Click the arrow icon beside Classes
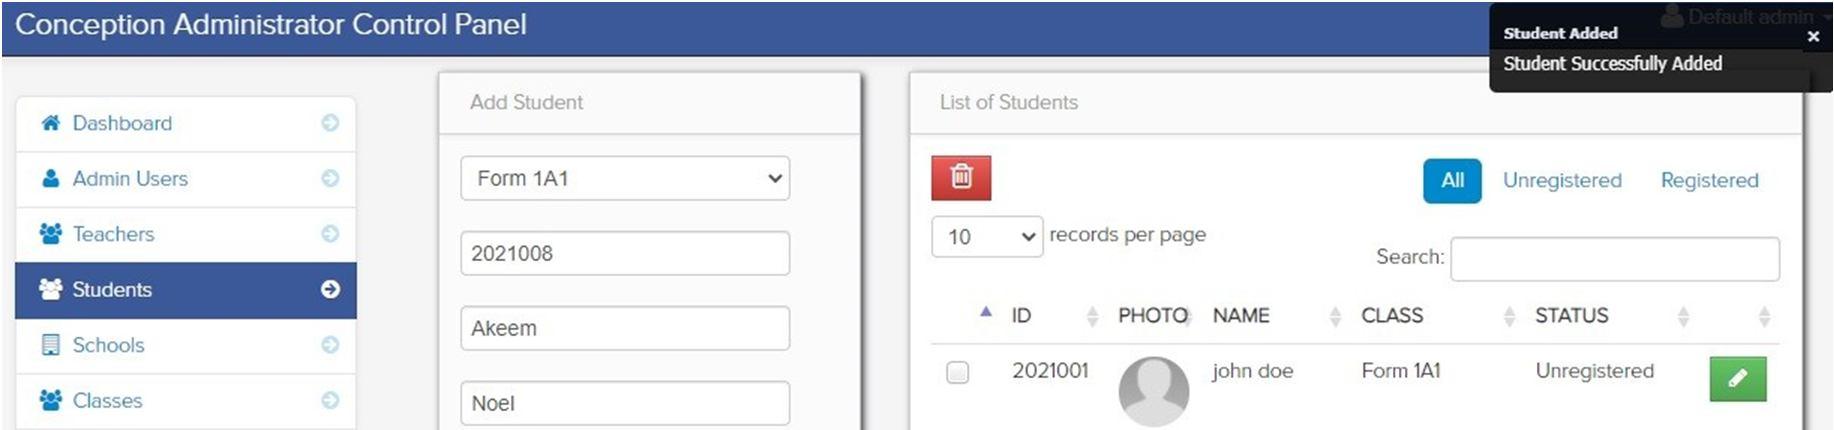1834x430 pixels. tap(330, 400)
